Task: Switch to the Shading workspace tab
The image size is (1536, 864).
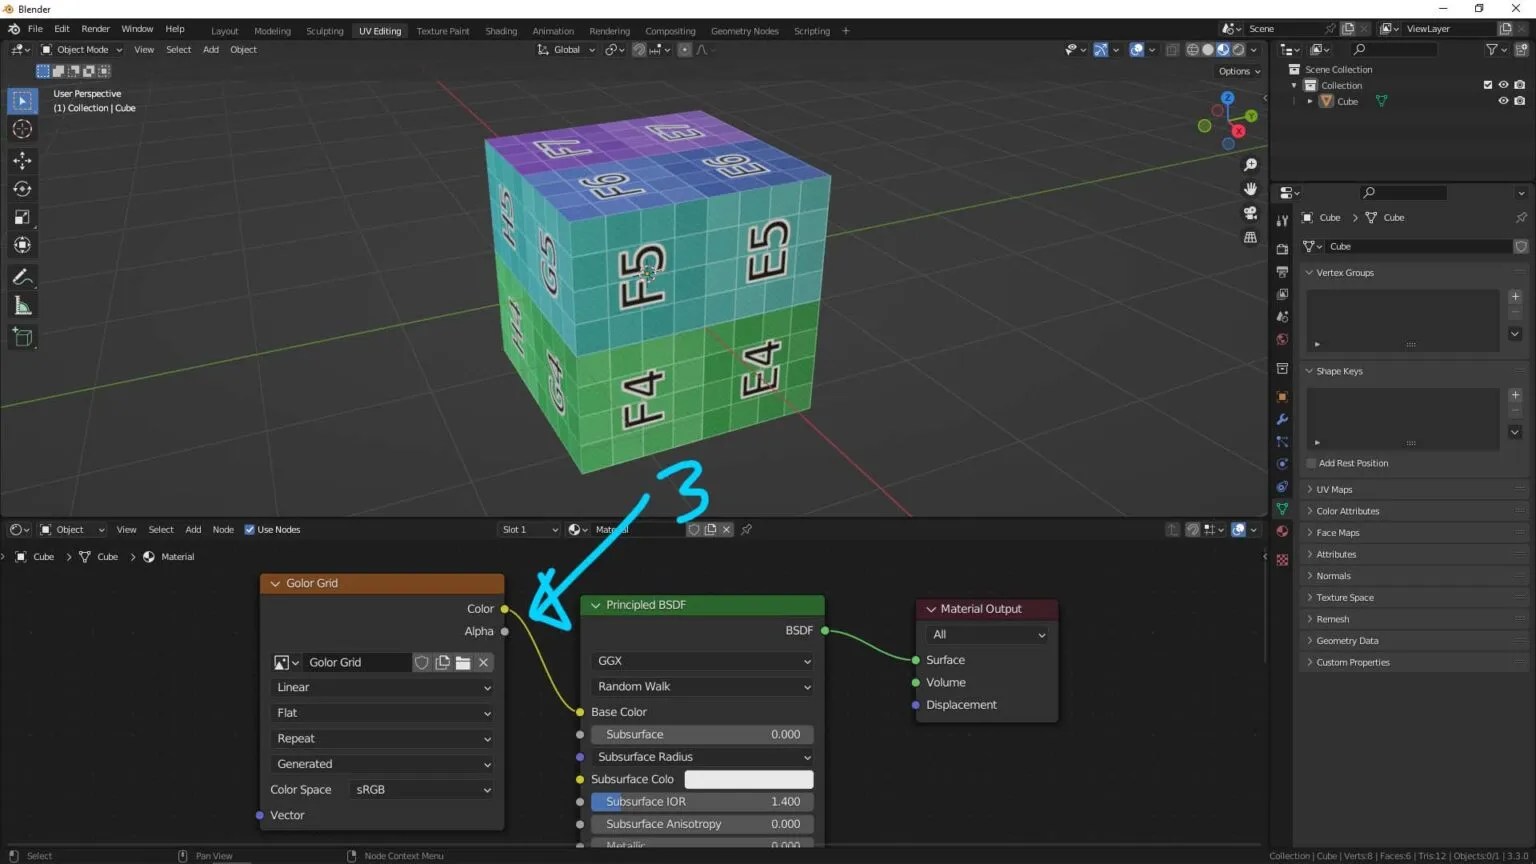Action: [x=501, y=30]
